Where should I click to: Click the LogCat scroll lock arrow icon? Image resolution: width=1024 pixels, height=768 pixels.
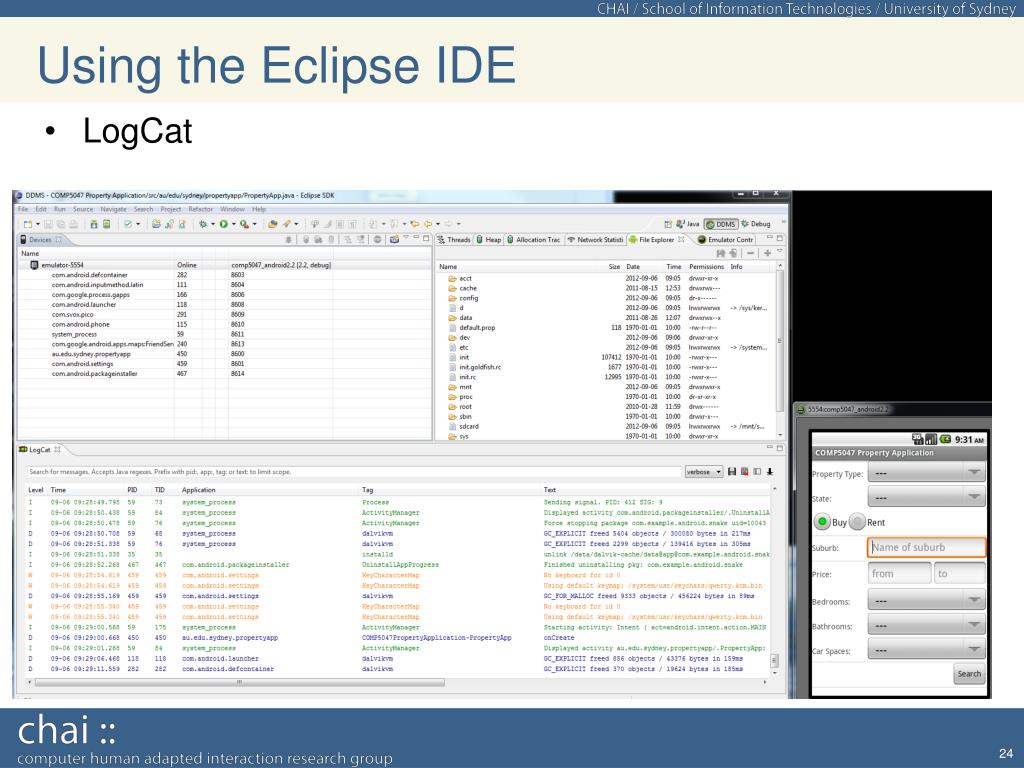point(770,472)
